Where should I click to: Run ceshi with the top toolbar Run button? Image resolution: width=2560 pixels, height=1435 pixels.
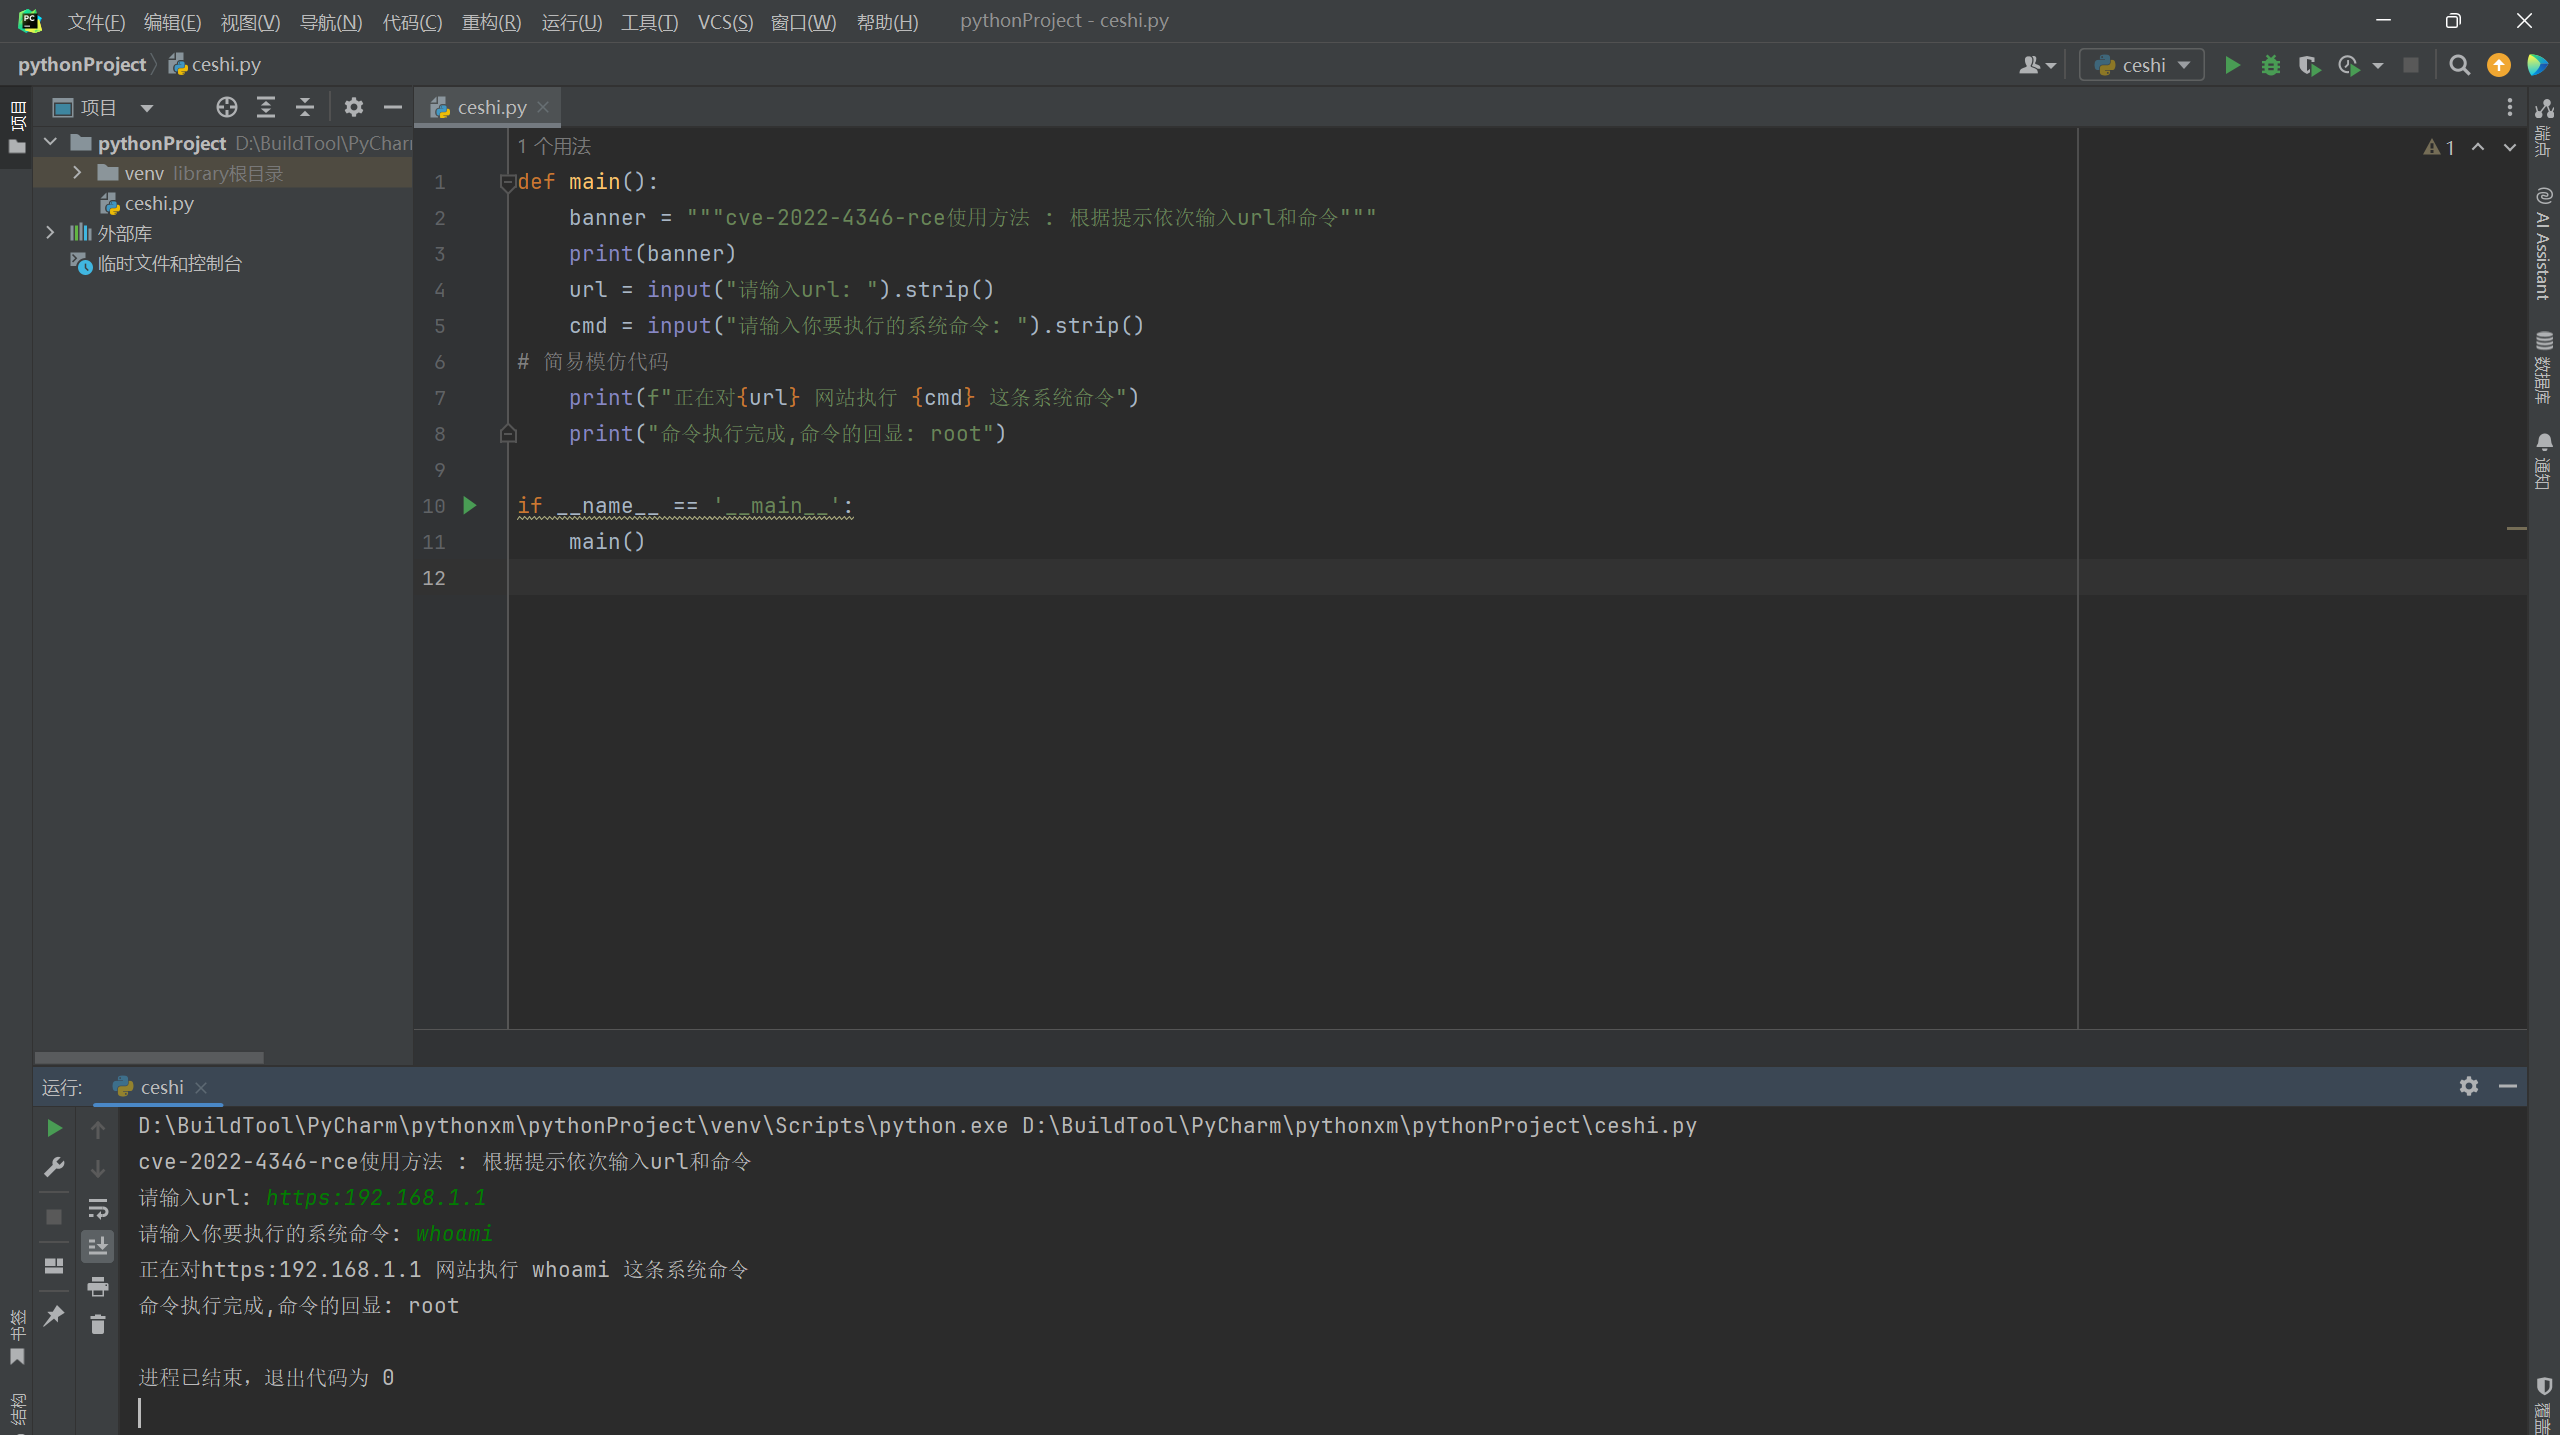(x=2231, y=65)
